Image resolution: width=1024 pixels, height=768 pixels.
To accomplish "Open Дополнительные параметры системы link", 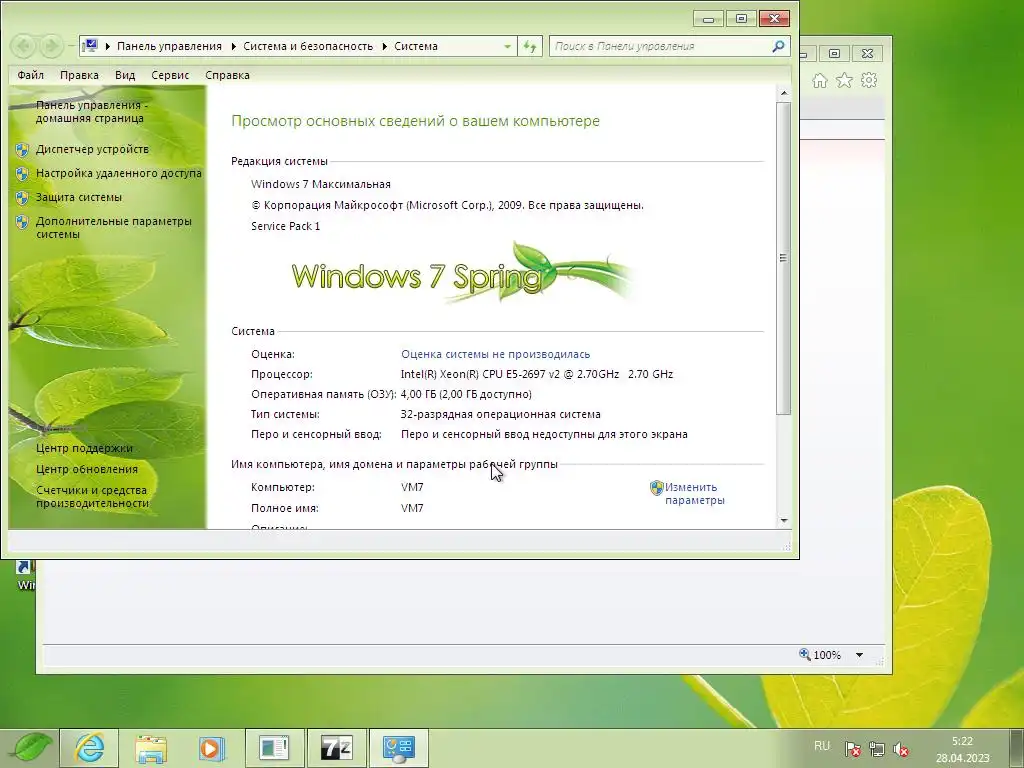I will (114, 227).
